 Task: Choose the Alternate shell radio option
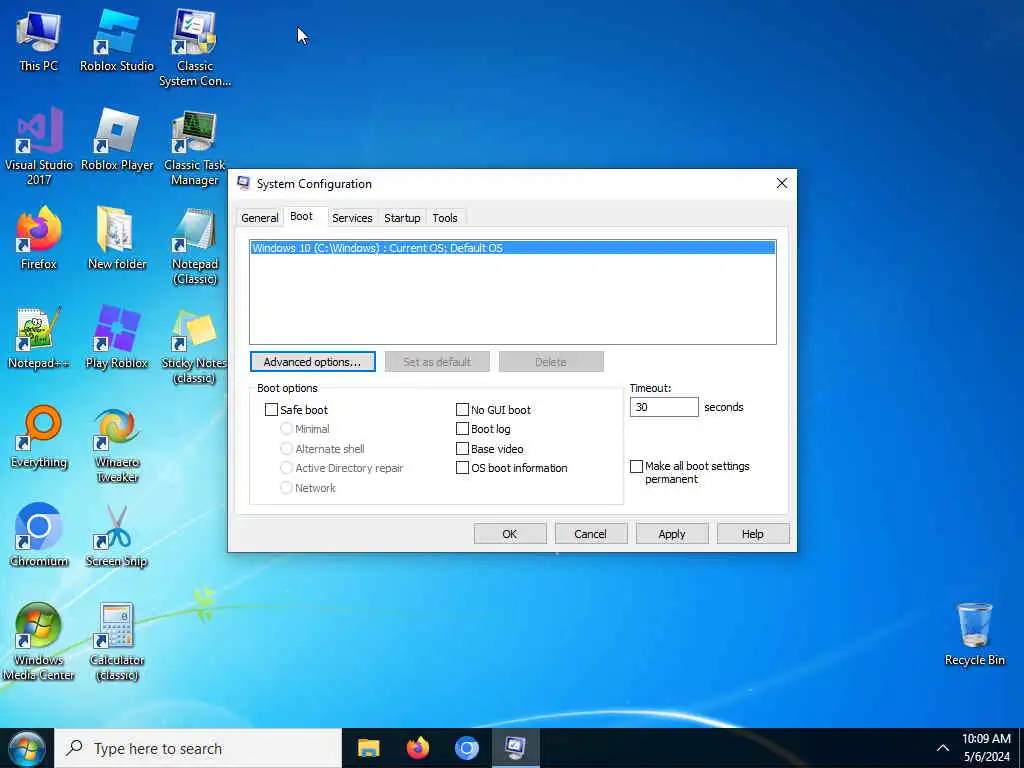286,449
